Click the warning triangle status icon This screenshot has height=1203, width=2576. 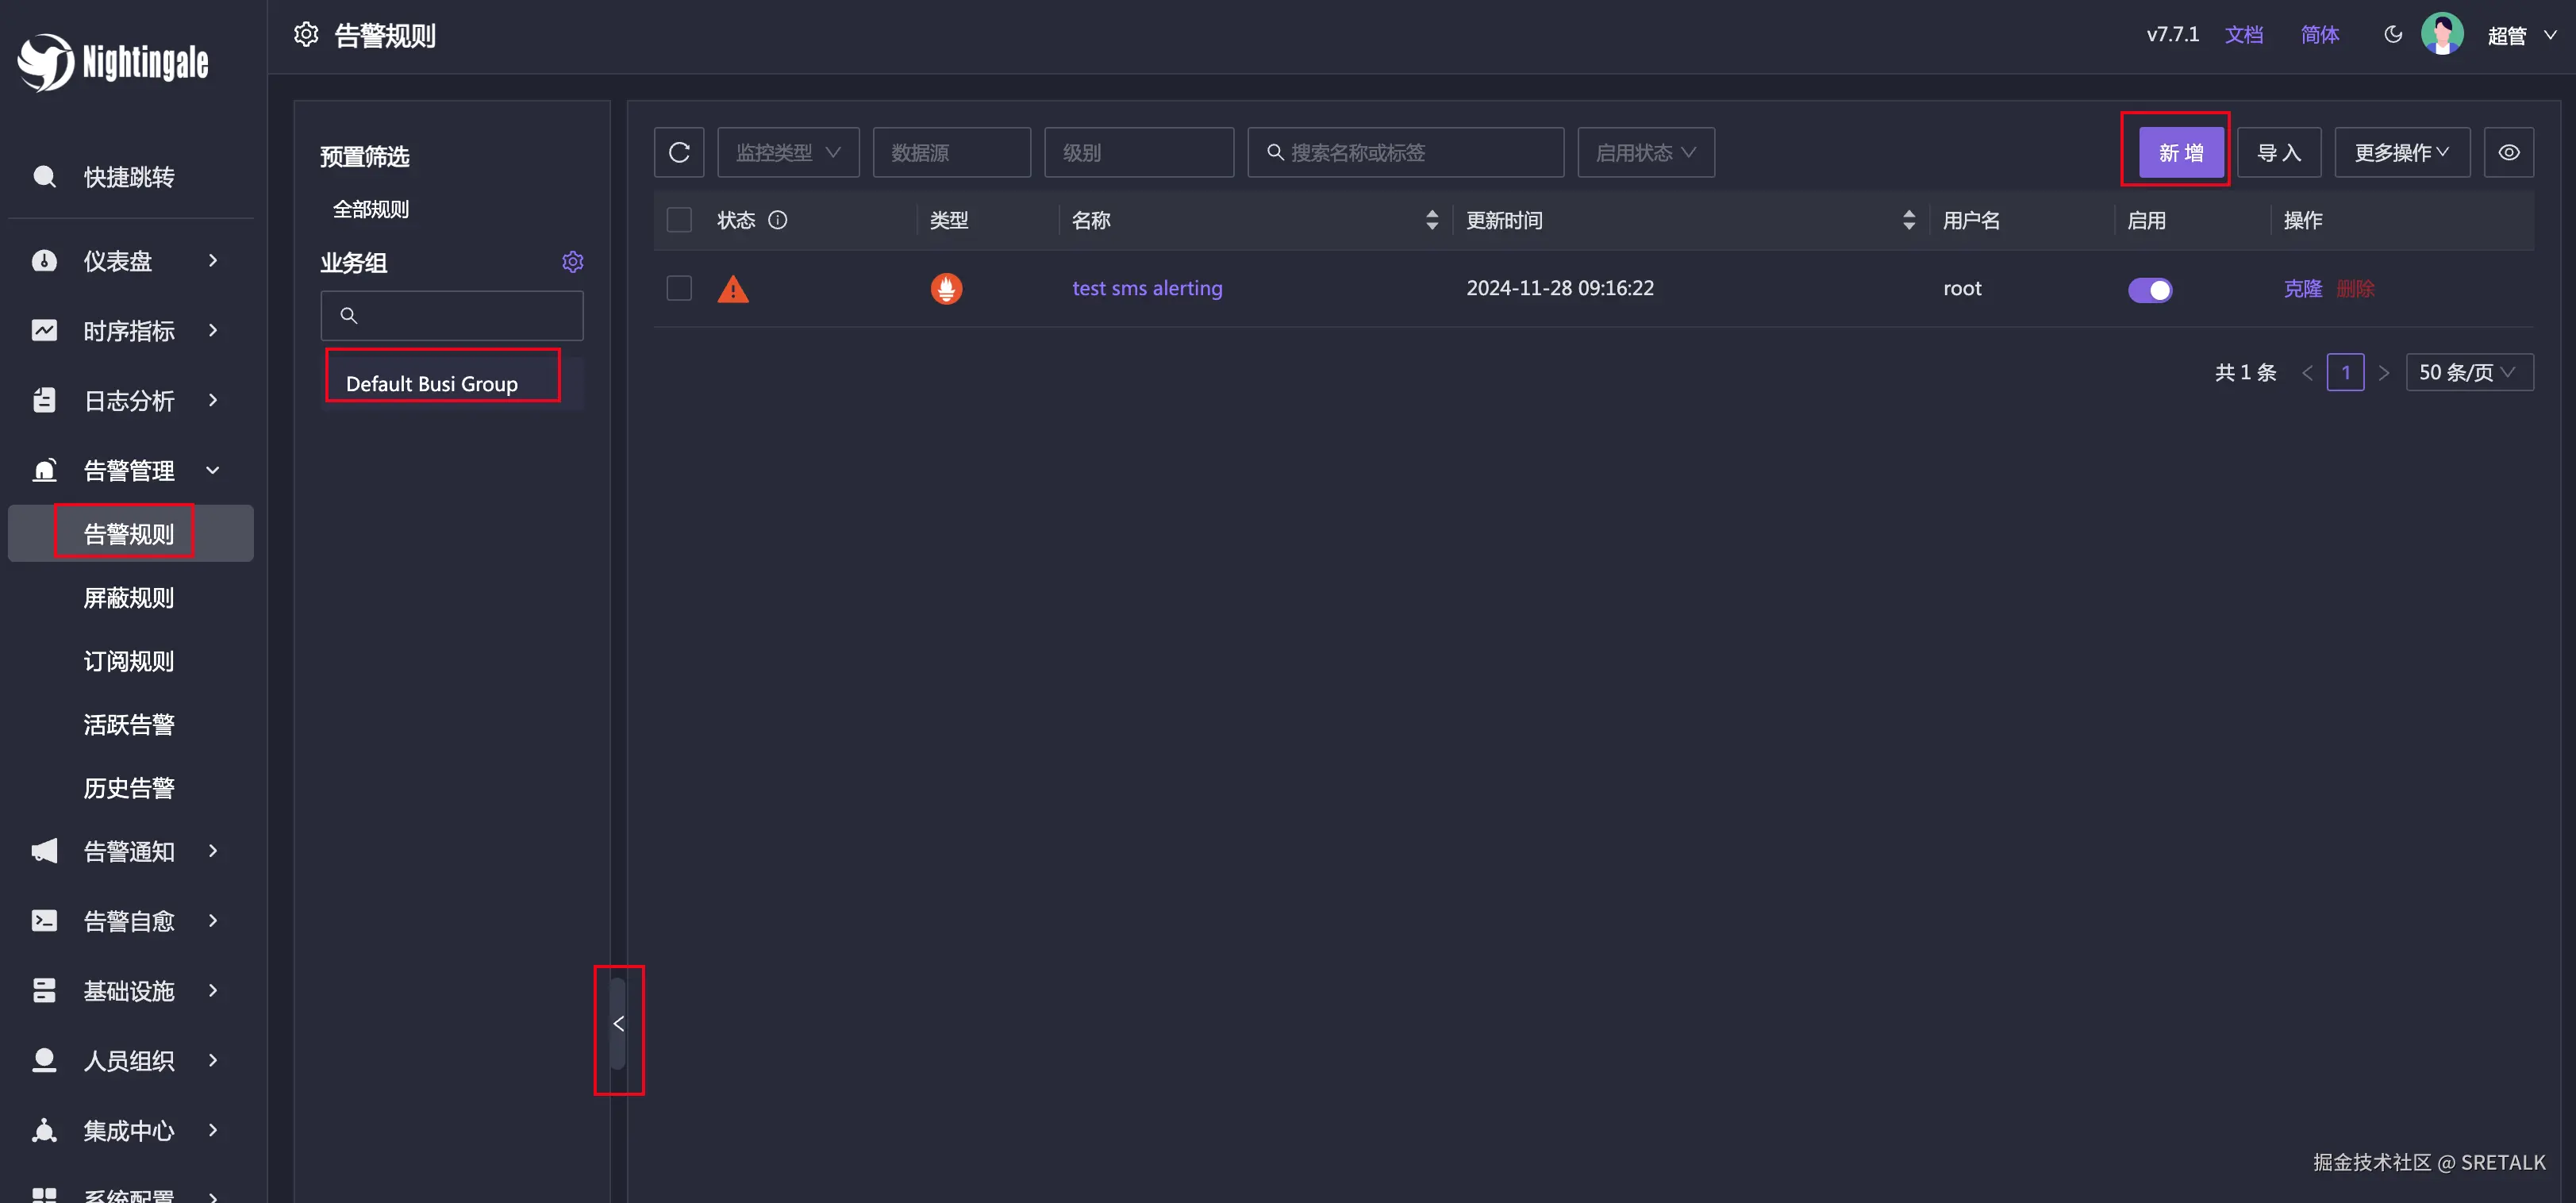pyautogui.click(x=733, y=289)
